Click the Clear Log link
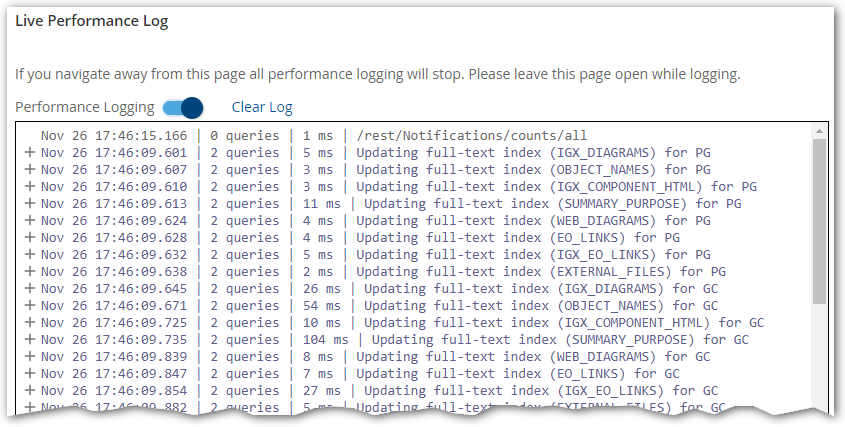Screen dimensions: 845x427 pos(262,107)
